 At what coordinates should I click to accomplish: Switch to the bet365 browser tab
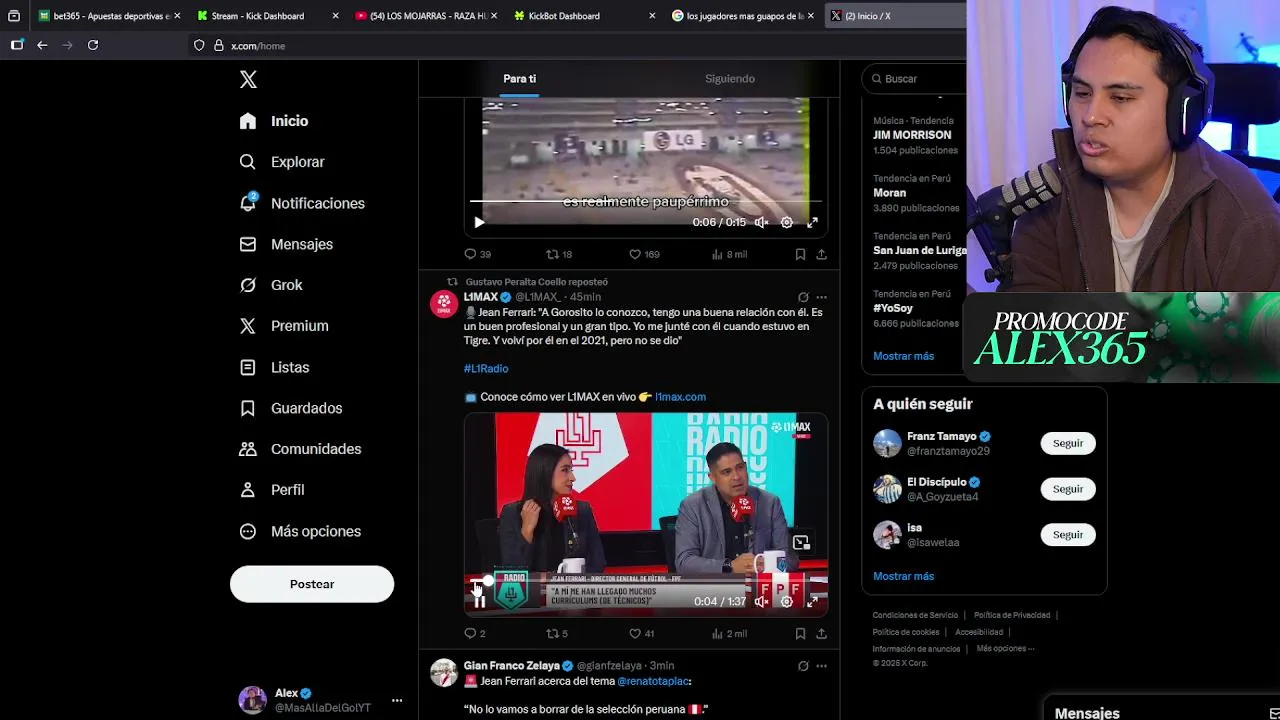[x=110, y=16]
